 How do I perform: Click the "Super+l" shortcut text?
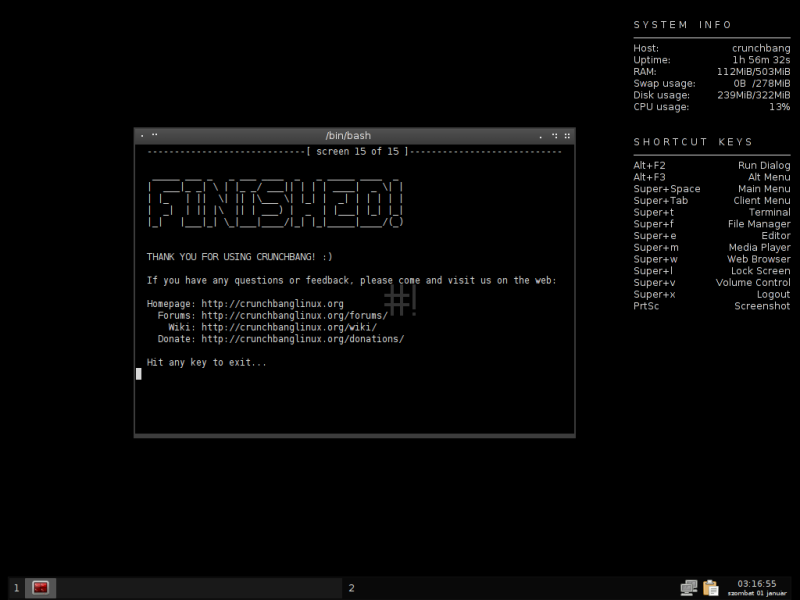653,271
